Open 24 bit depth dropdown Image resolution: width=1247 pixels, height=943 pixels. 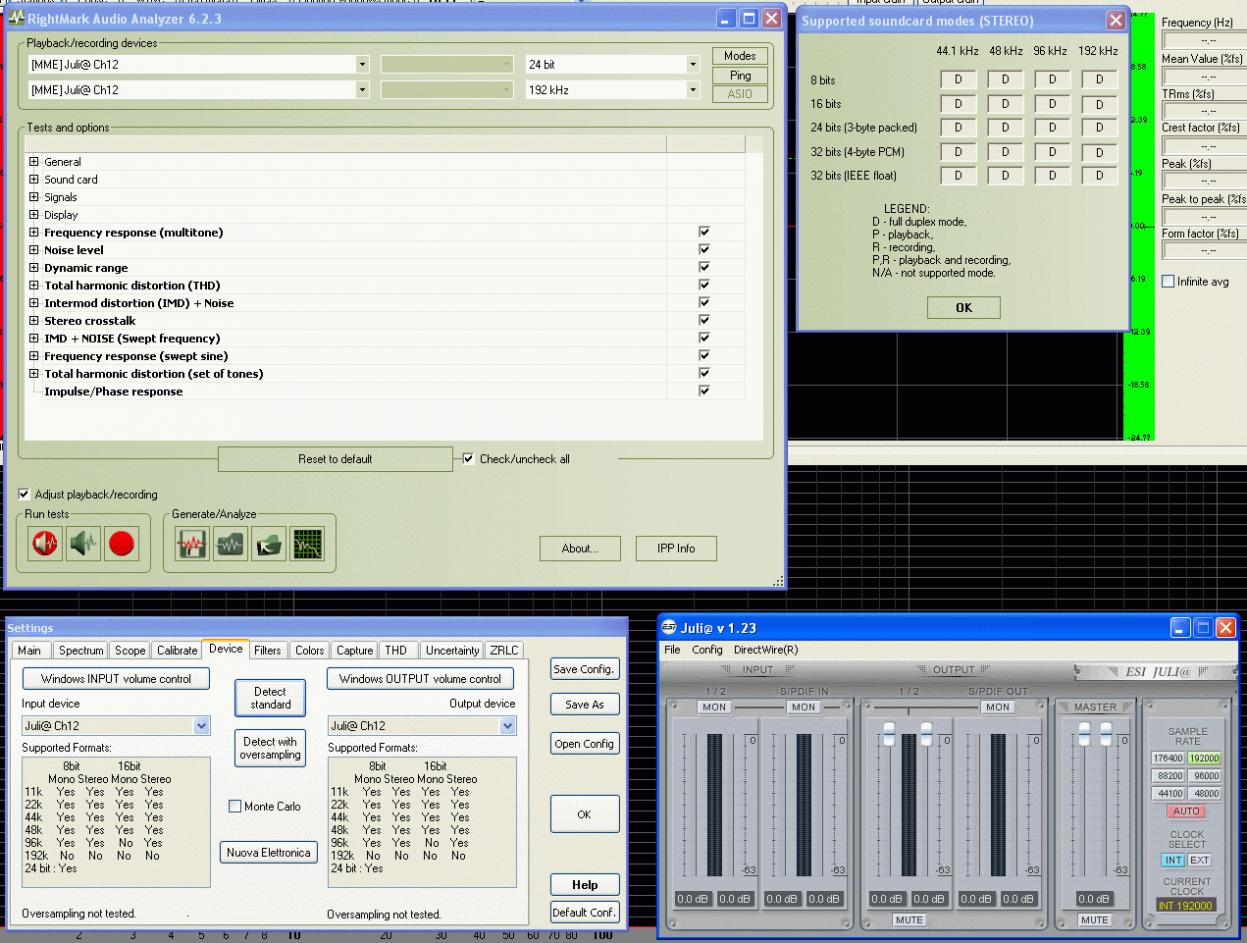coord(692,64)
